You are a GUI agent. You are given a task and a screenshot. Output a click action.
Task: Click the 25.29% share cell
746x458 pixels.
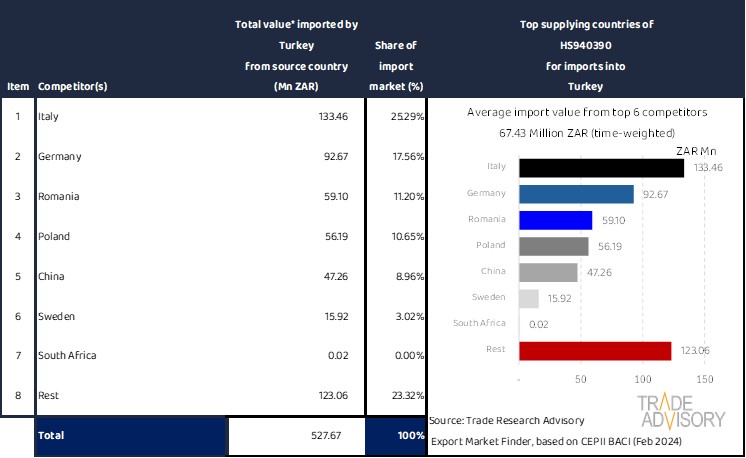click(x=395, y=117)
